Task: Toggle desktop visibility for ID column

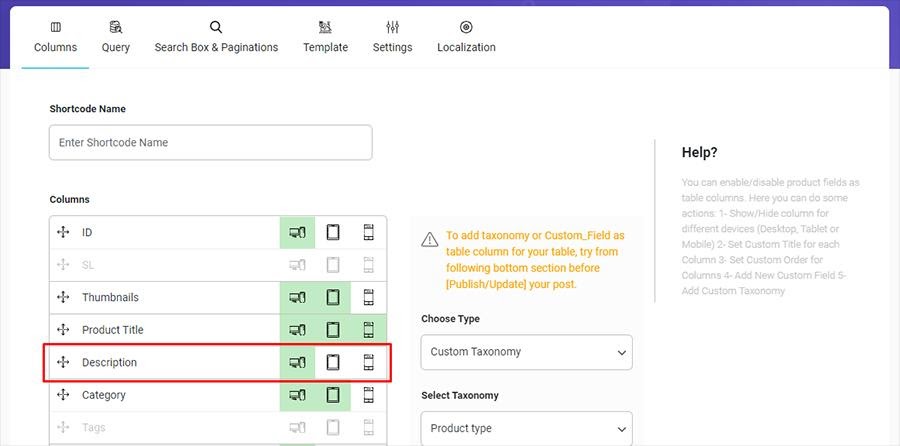Action: coord(297,232)
